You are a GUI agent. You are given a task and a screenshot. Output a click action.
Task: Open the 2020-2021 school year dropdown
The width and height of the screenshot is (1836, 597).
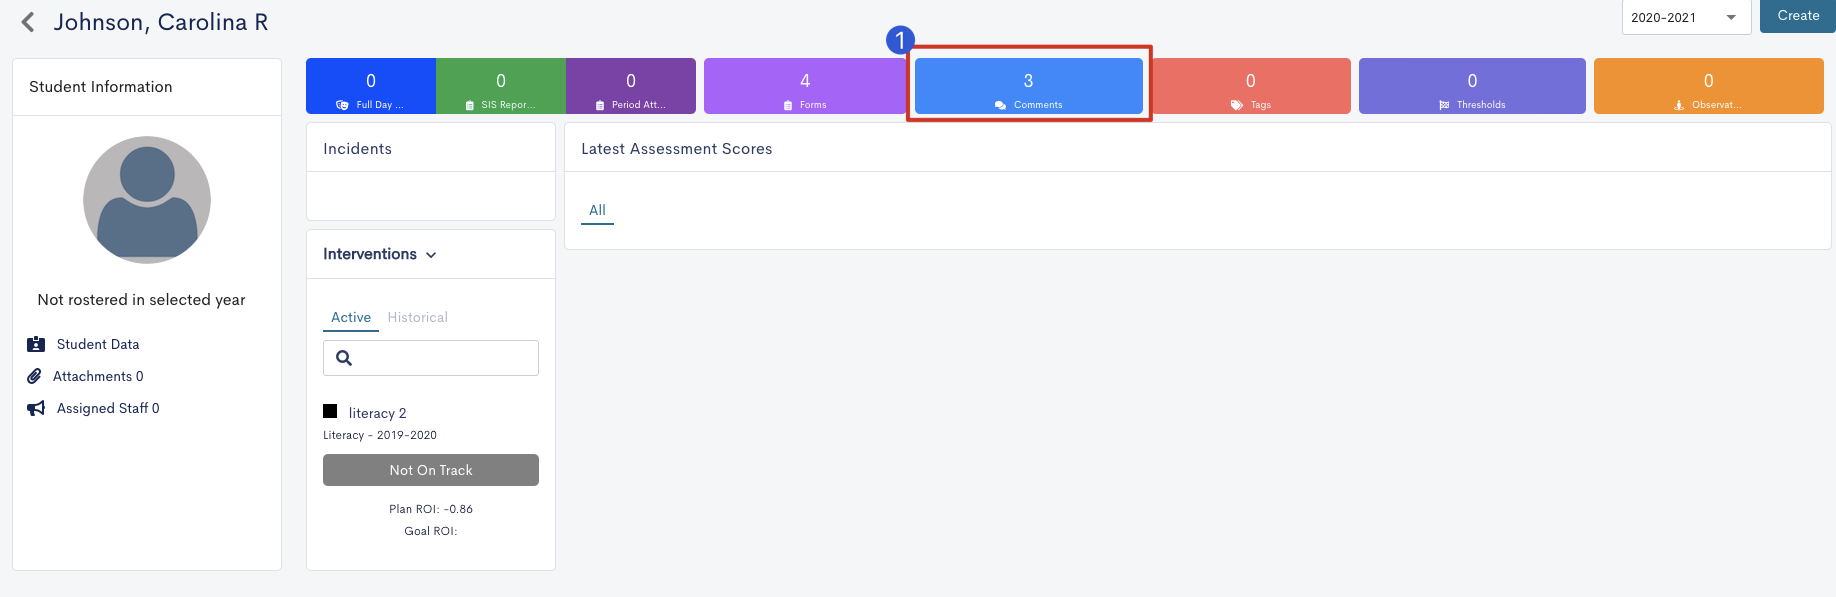tap(1686, 17)
